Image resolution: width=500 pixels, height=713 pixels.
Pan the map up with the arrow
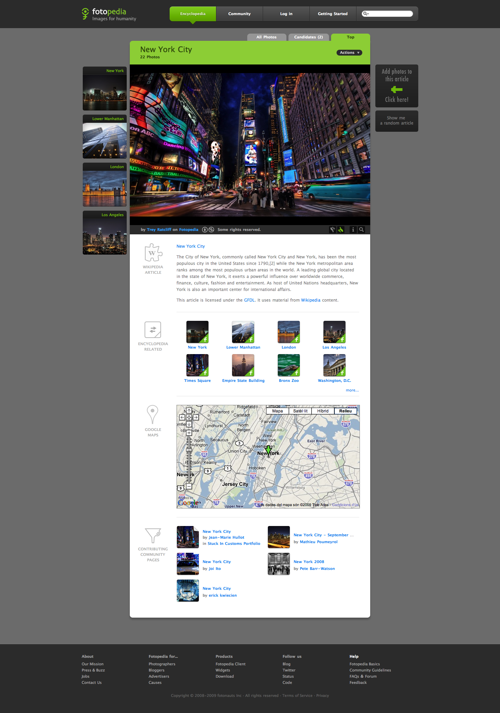pos(189,411)
